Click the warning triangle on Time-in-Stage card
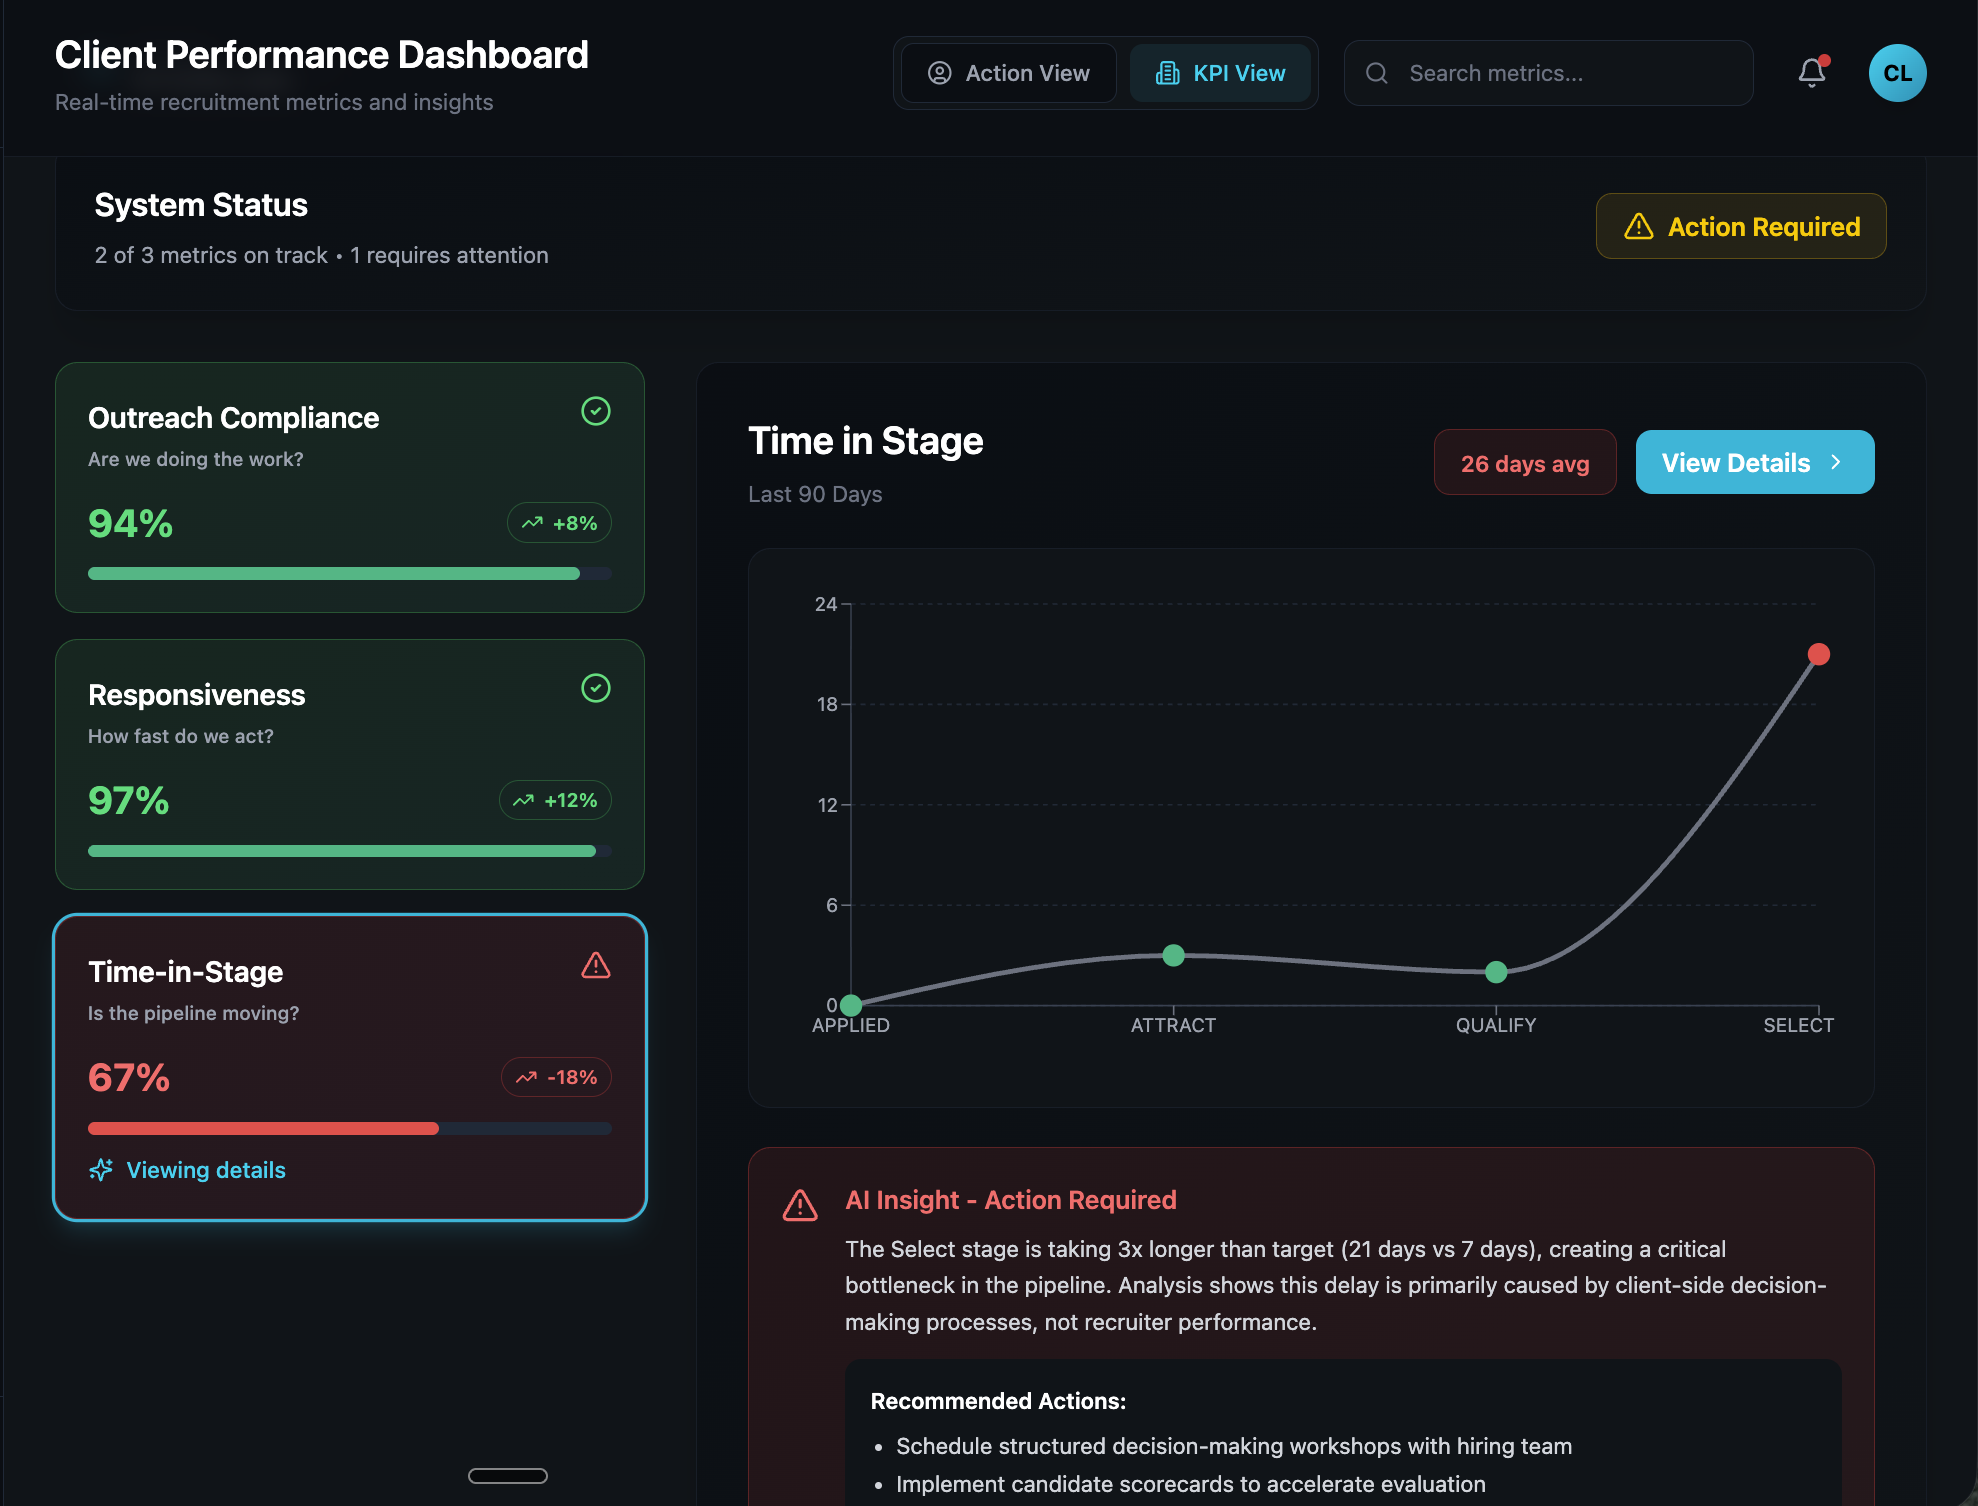 (x=595, y=964)
